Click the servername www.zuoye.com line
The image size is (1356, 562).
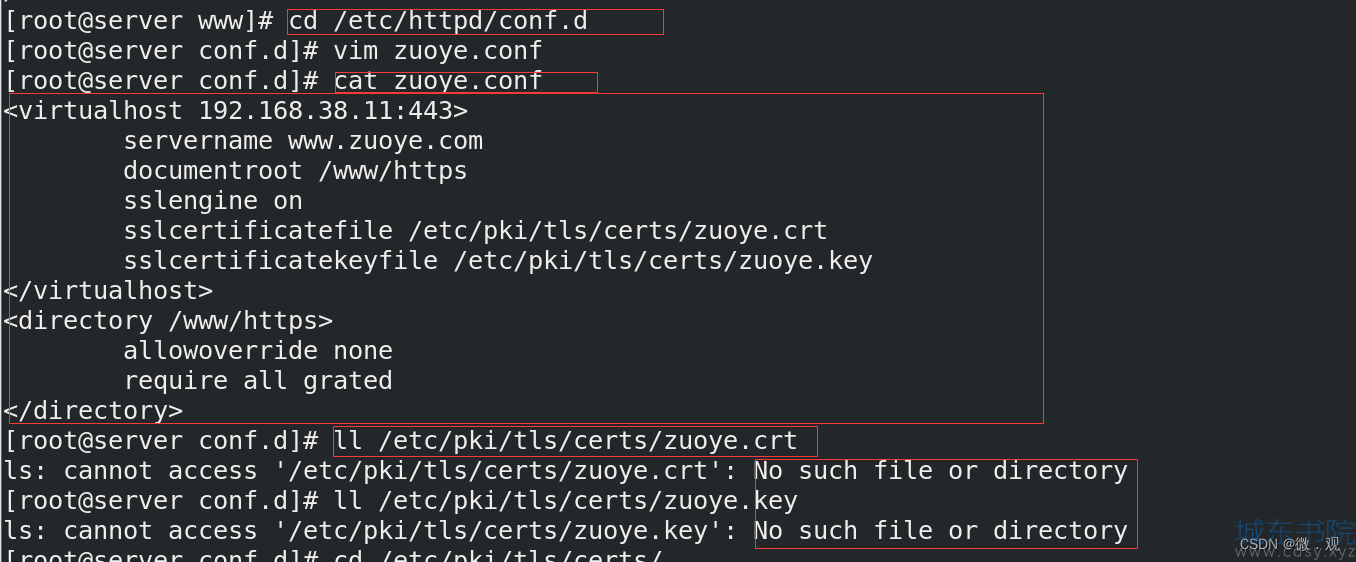pos(303,141)
